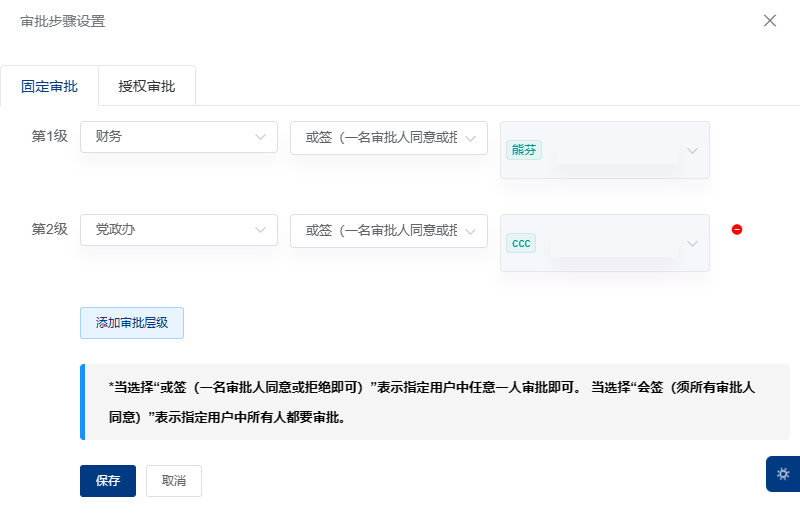Screen dimensions: 800x515
Task: Close the 审批步骤设置 dialog
Action: (769, 20)
